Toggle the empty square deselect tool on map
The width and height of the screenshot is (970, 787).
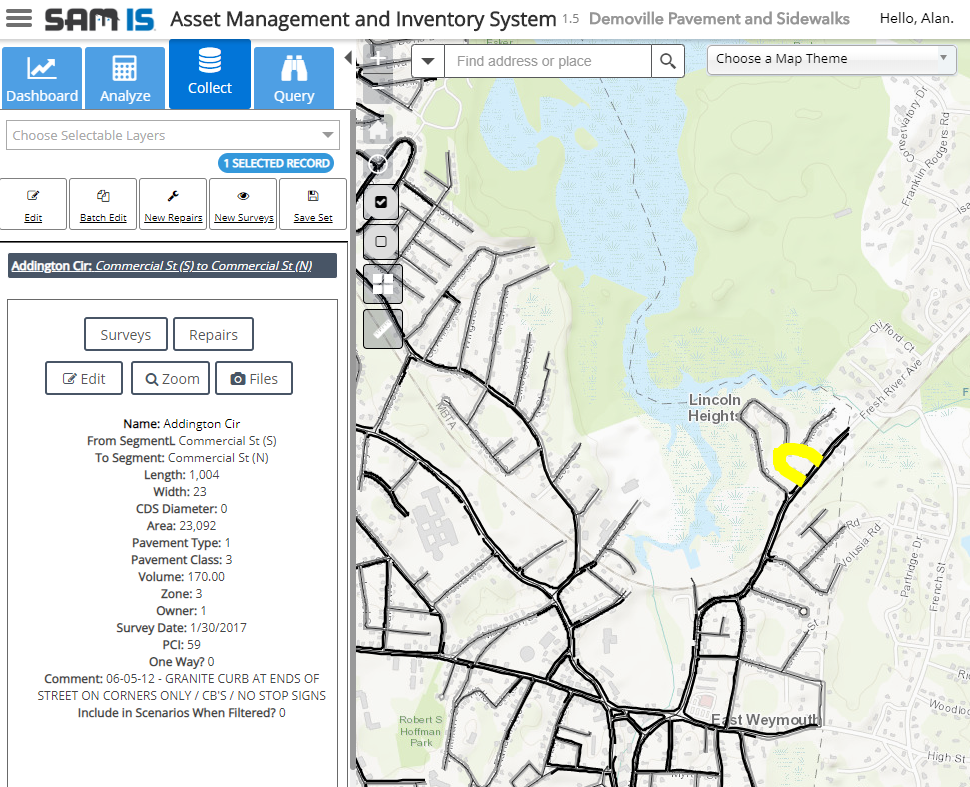380,241
